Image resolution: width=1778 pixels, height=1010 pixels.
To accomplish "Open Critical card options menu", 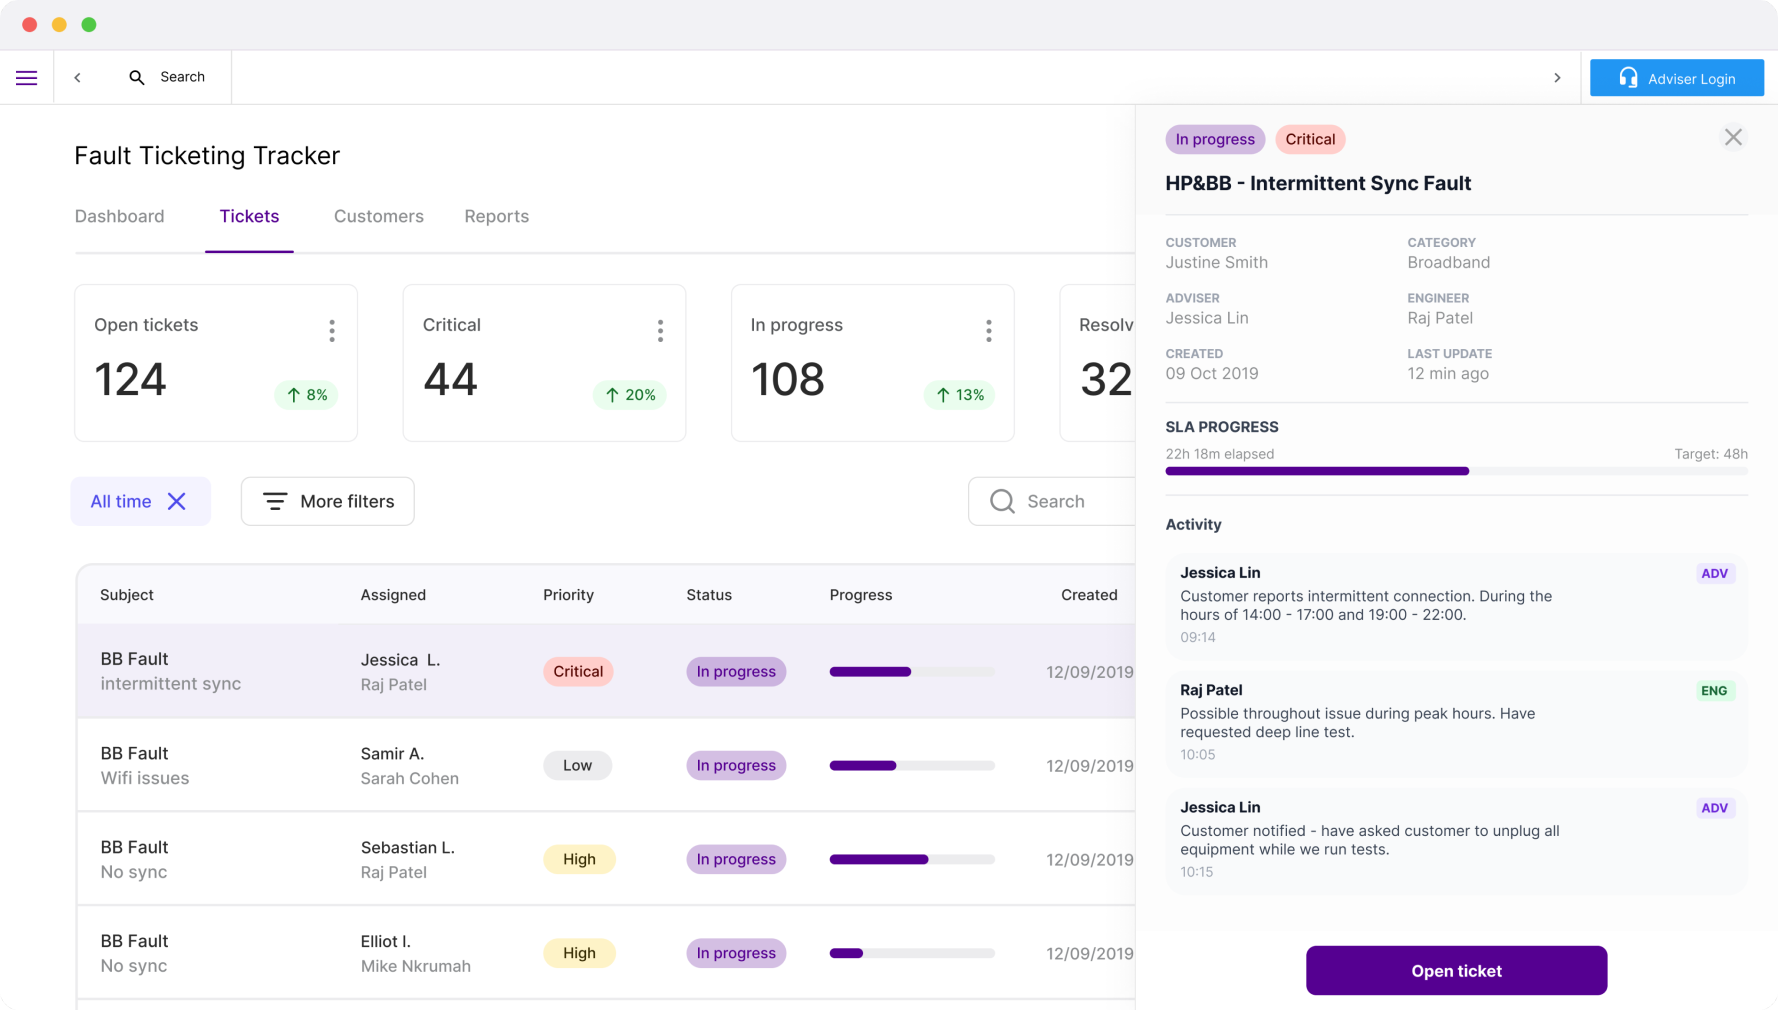I will [660, 331].
